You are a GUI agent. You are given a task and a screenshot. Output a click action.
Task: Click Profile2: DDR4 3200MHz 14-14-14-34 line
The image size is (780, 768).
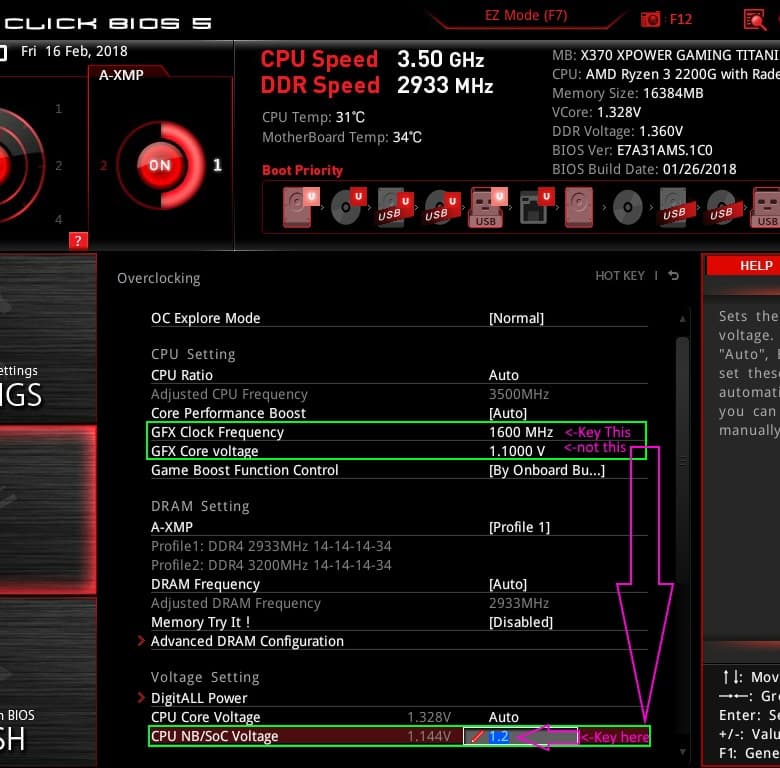click(x=271, y=565)
